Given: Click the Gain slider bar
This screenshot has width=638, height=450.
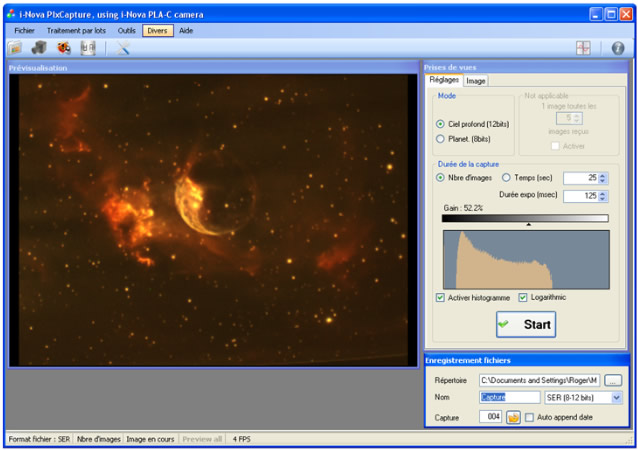Looking at the screenshot, I should [524, 217].
